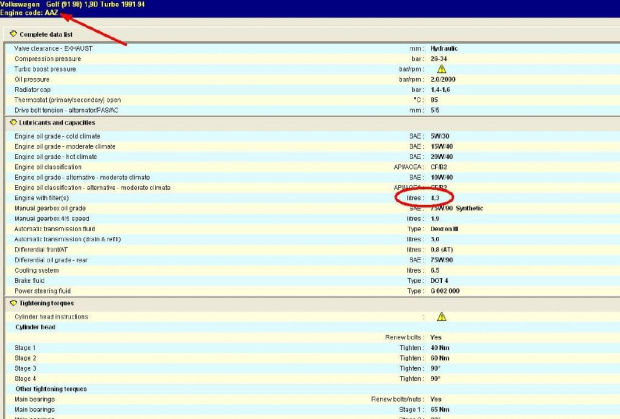Click the 5W/30 cold climate value
This screenshot has height=419, width=620.
click(440, 136)
